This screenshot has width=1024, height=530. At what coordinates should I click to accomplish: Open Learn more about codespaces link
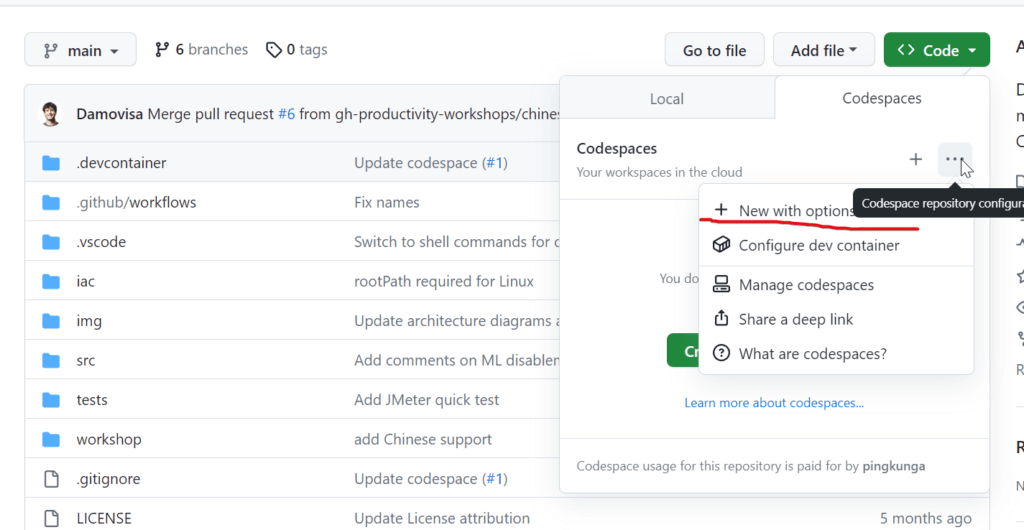click(774, 403)
